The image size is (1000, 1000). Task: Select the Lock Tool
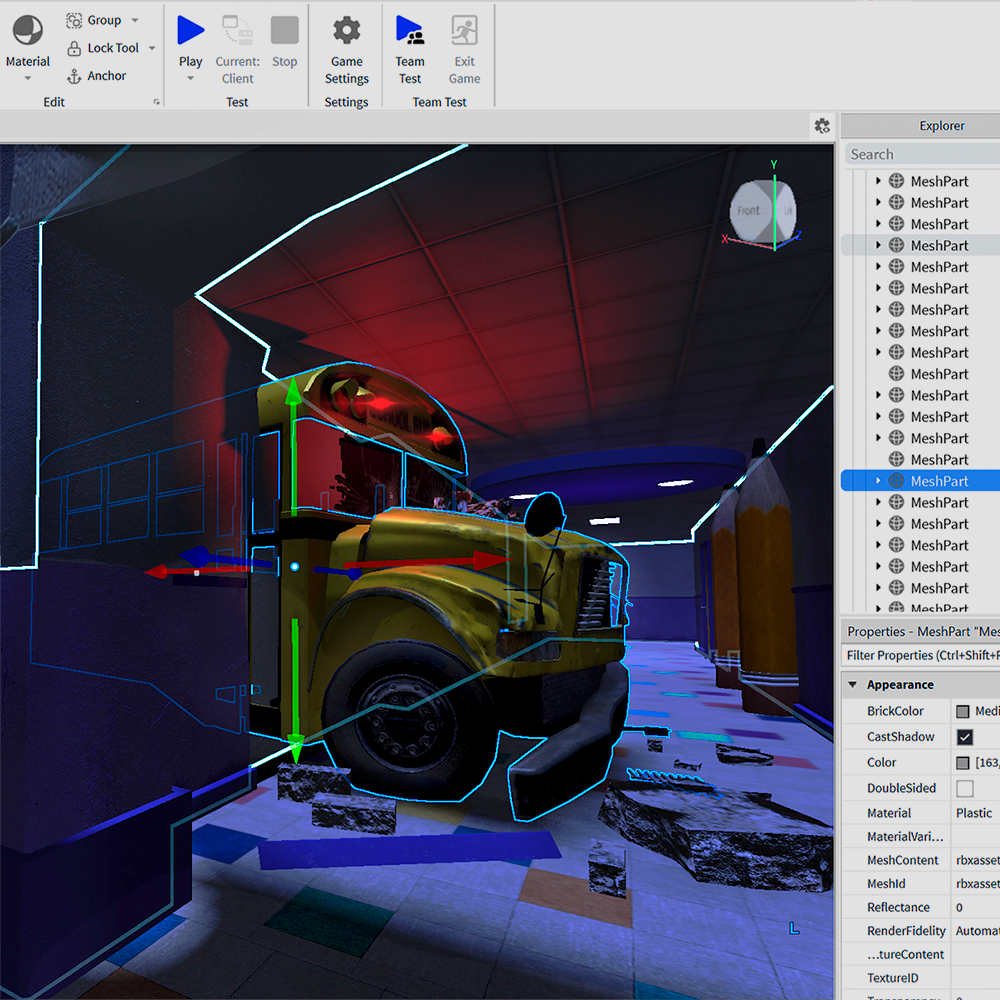click(102, 48)
